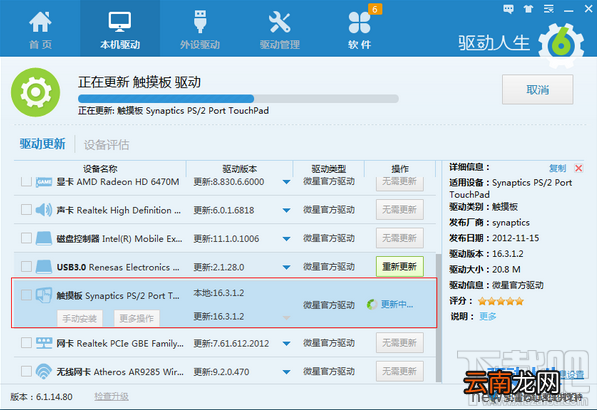Click the badge number 6 on 软件
The image size is (597, 411).
click(375, 9)
